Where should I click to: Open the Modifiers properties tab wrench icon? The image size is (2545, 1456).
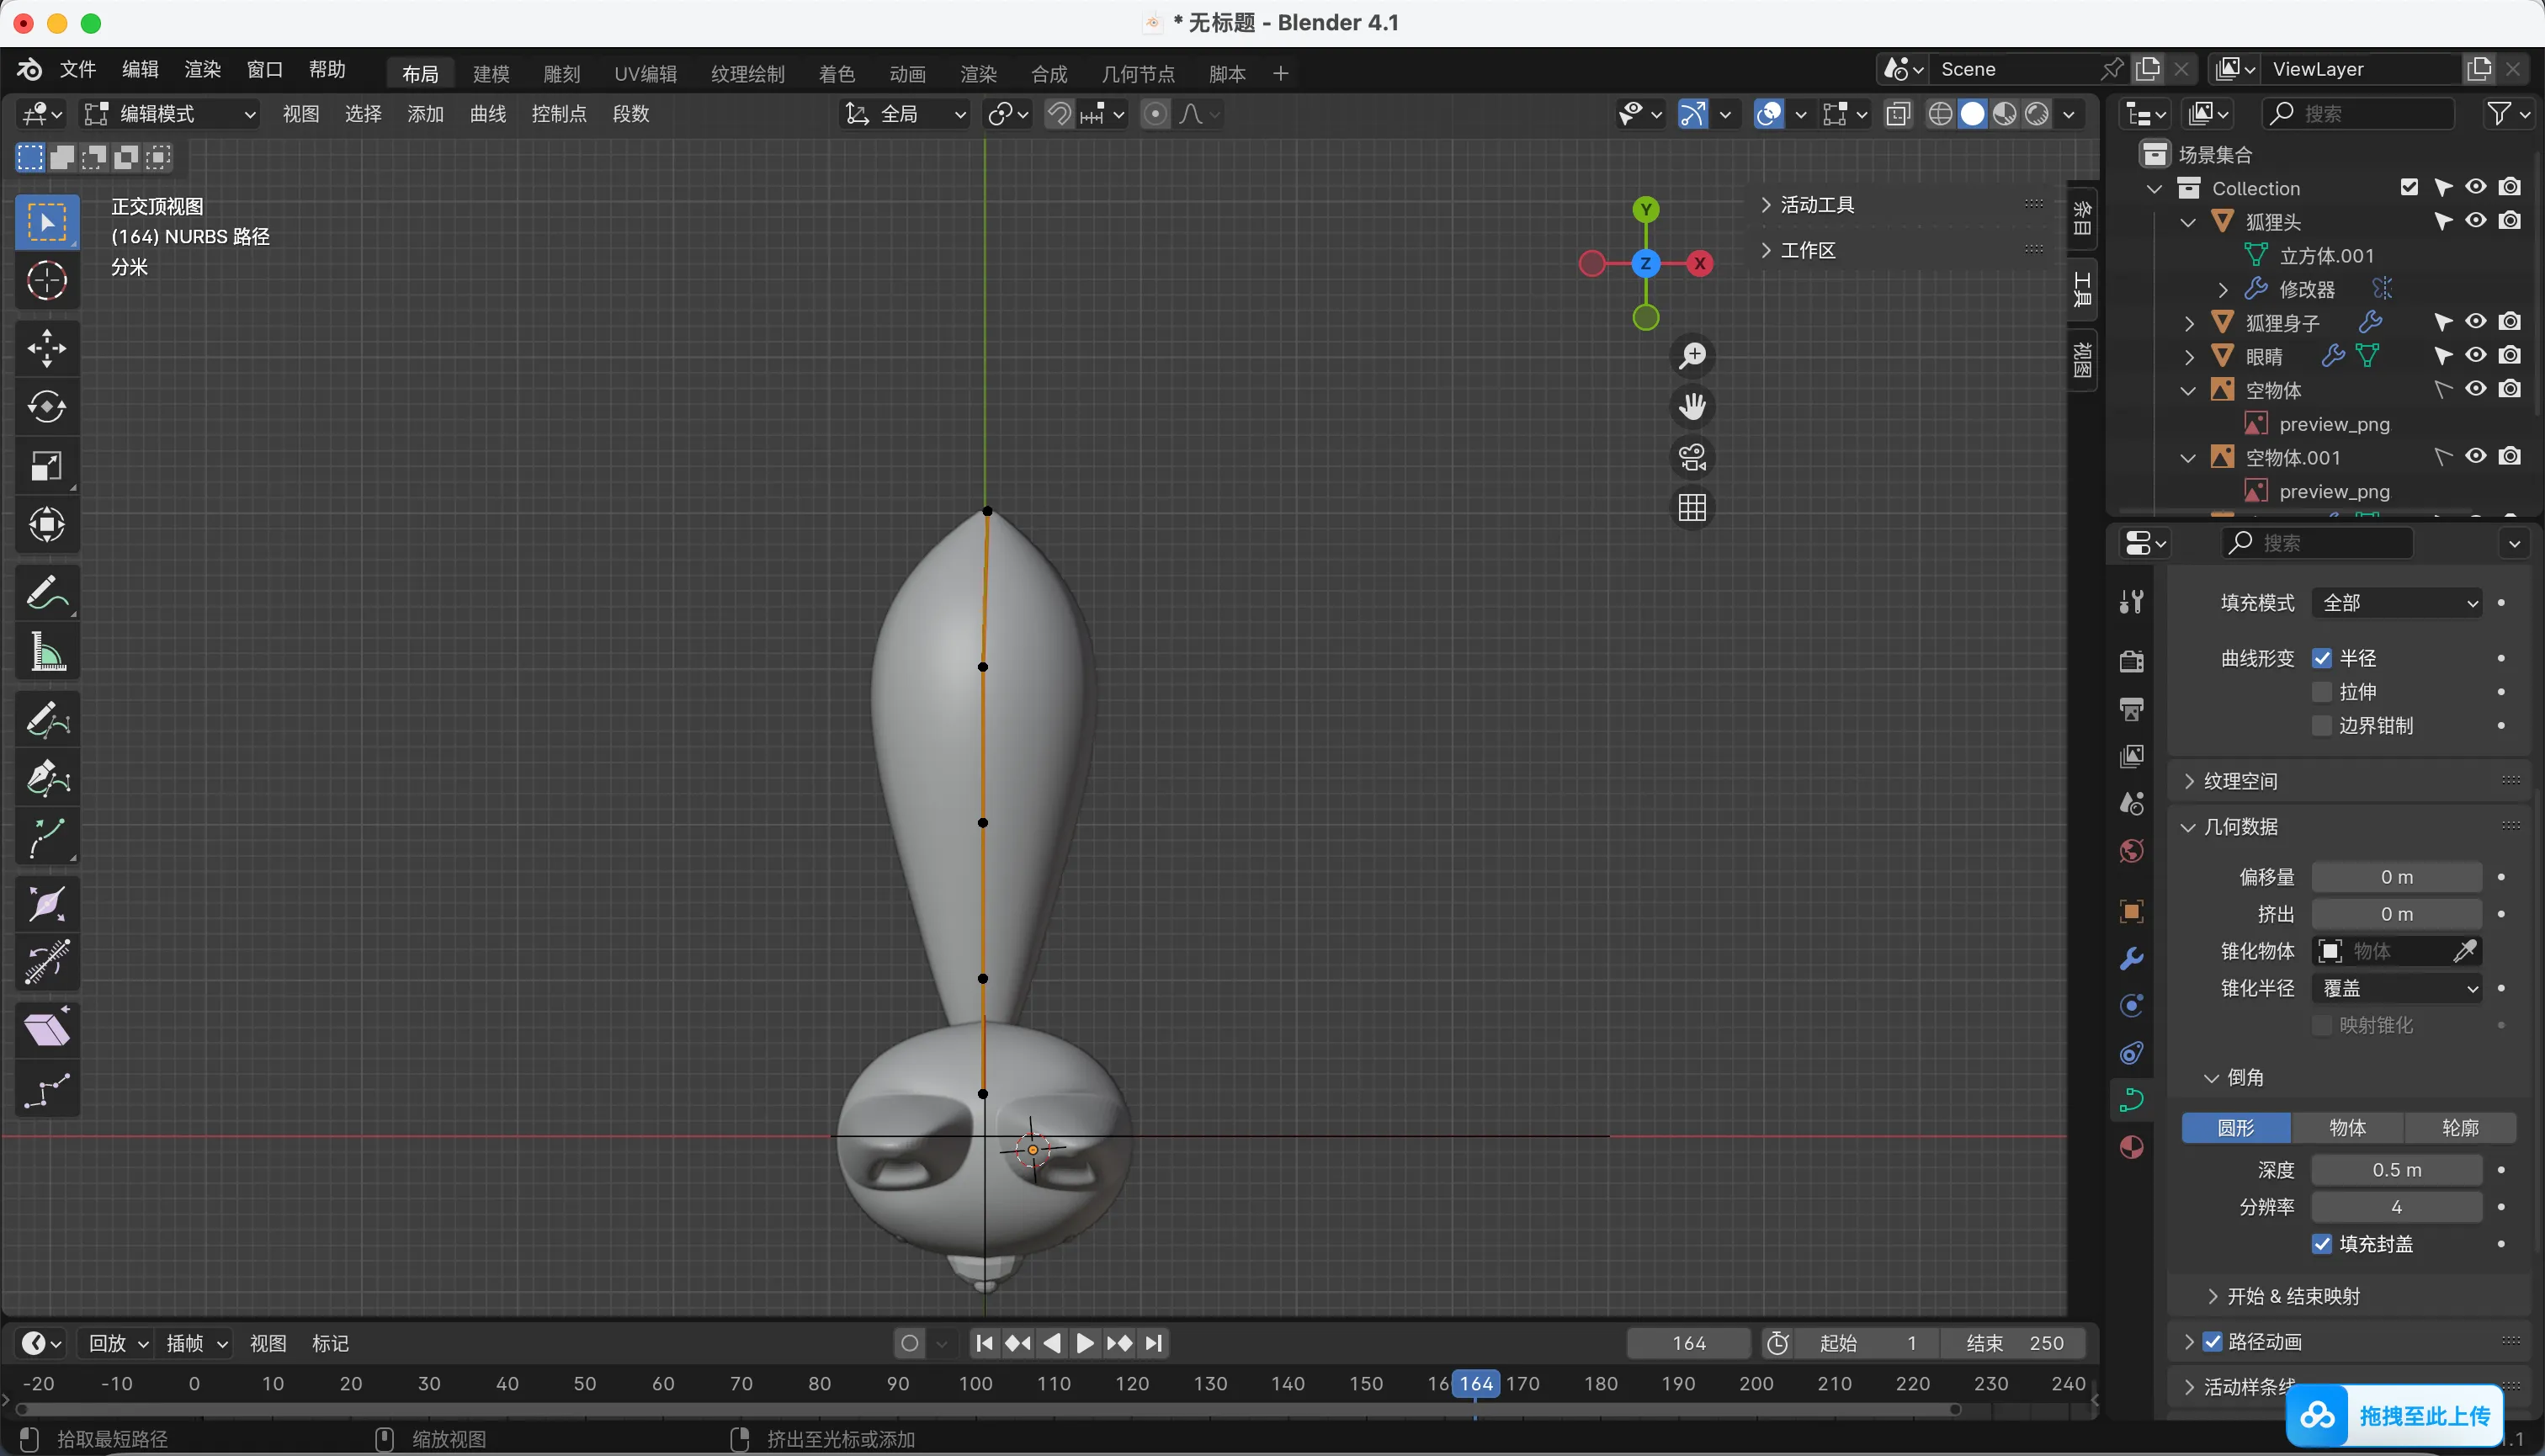pyautogui.click(x=2131, y=958)
